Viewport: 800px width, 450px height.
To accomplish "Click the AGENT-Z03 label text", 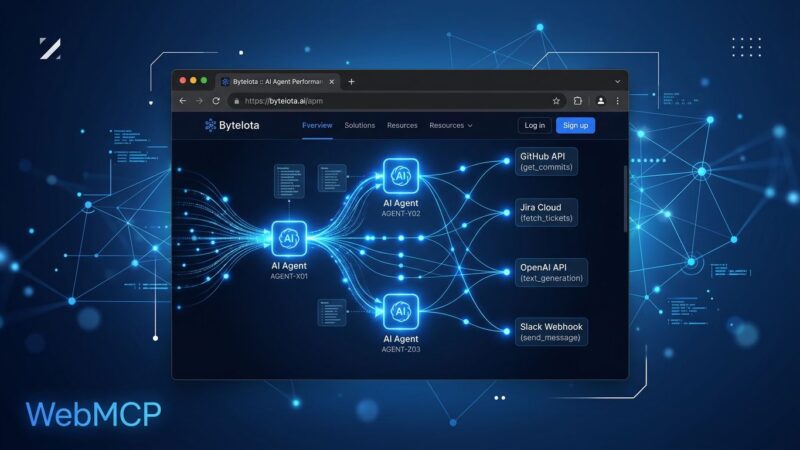I will (401, 349).
